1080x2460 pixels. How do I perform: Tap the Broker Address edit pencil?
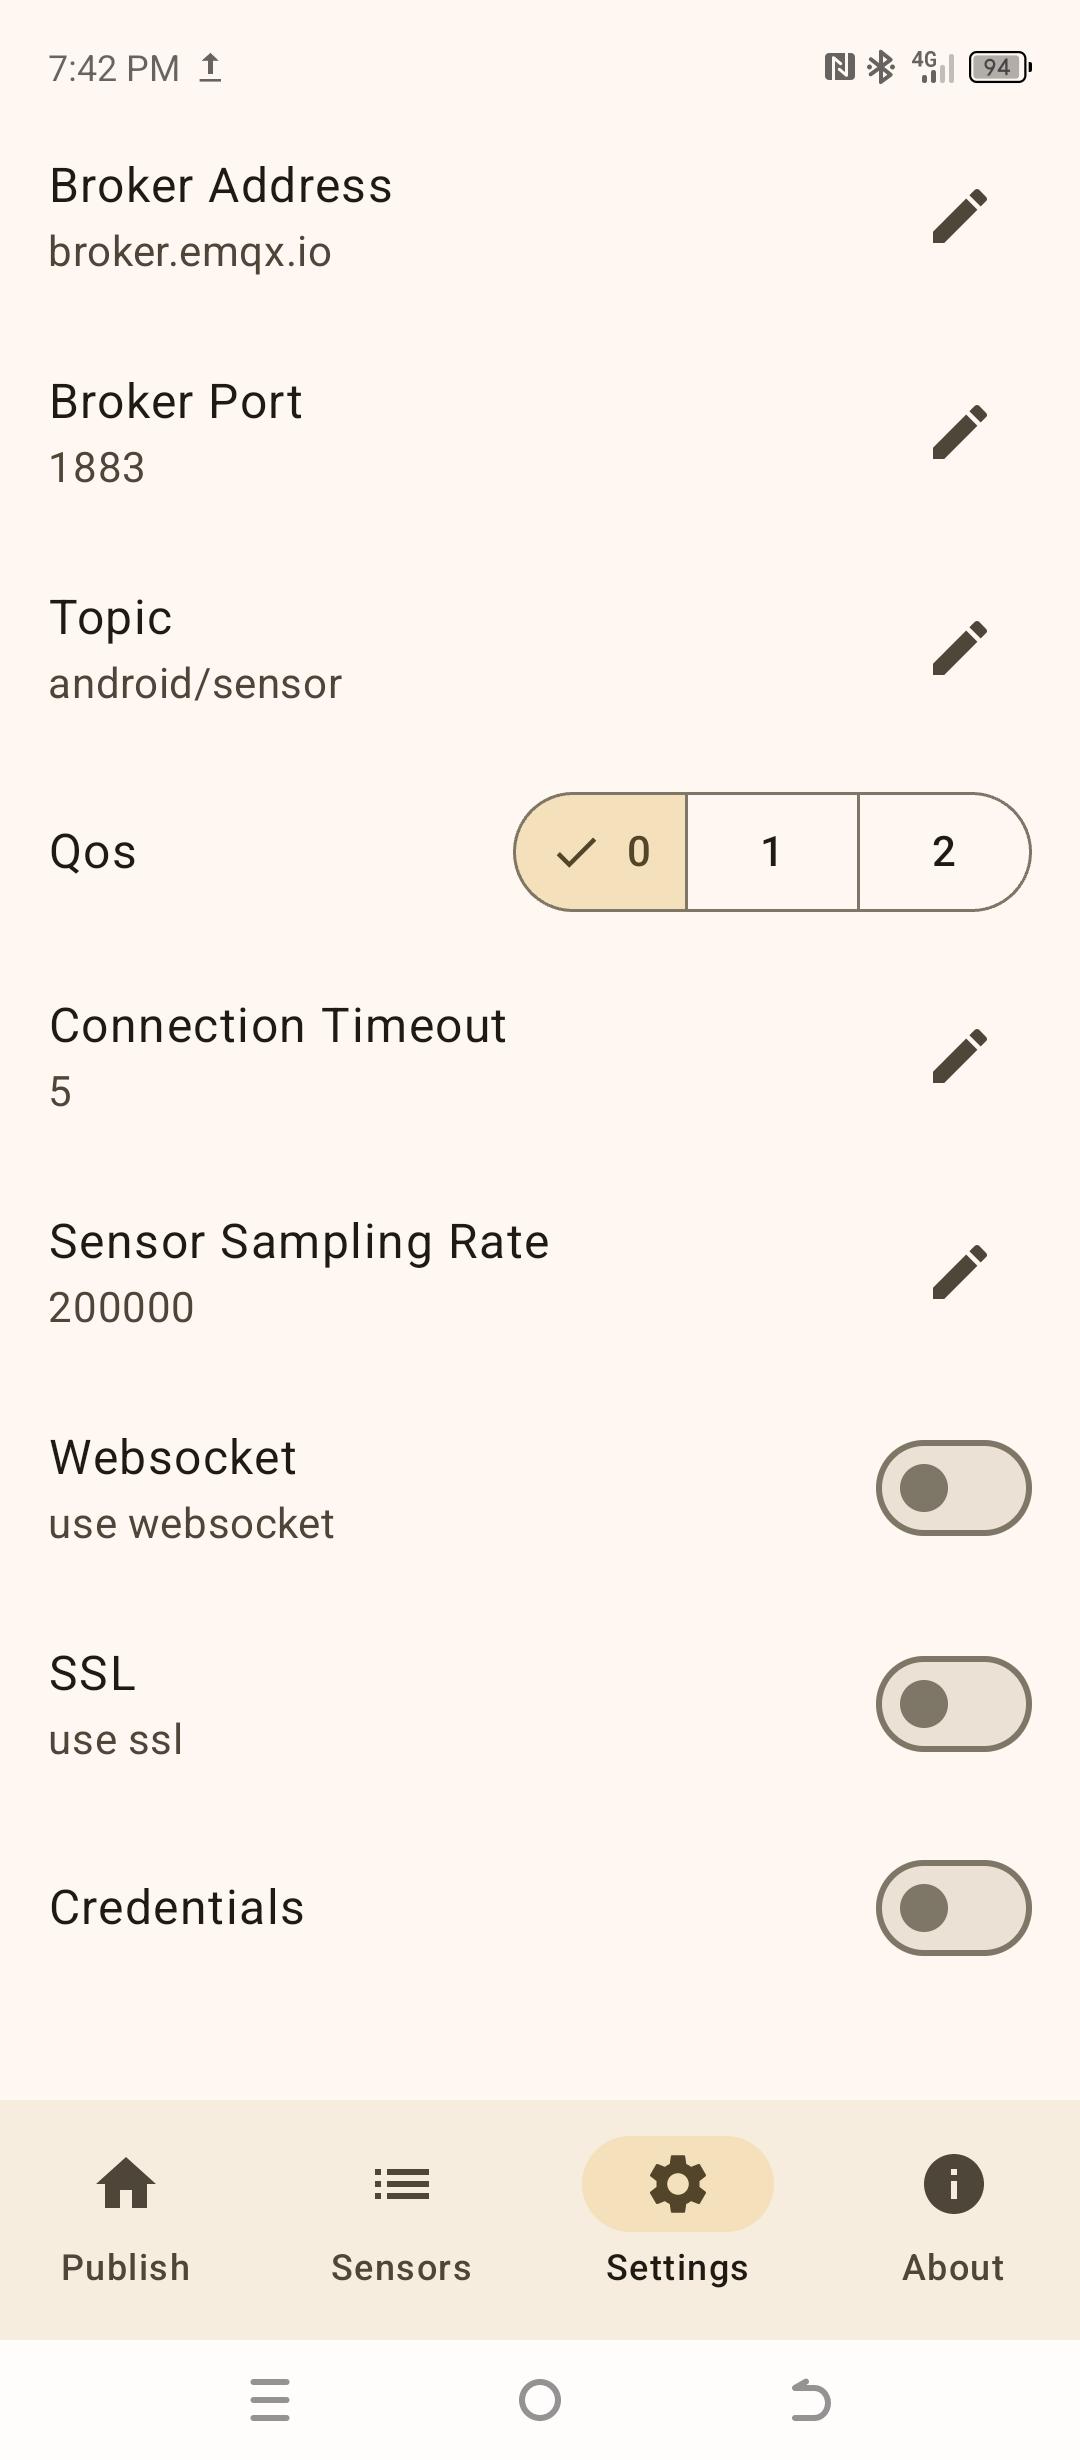click(959, 216)
